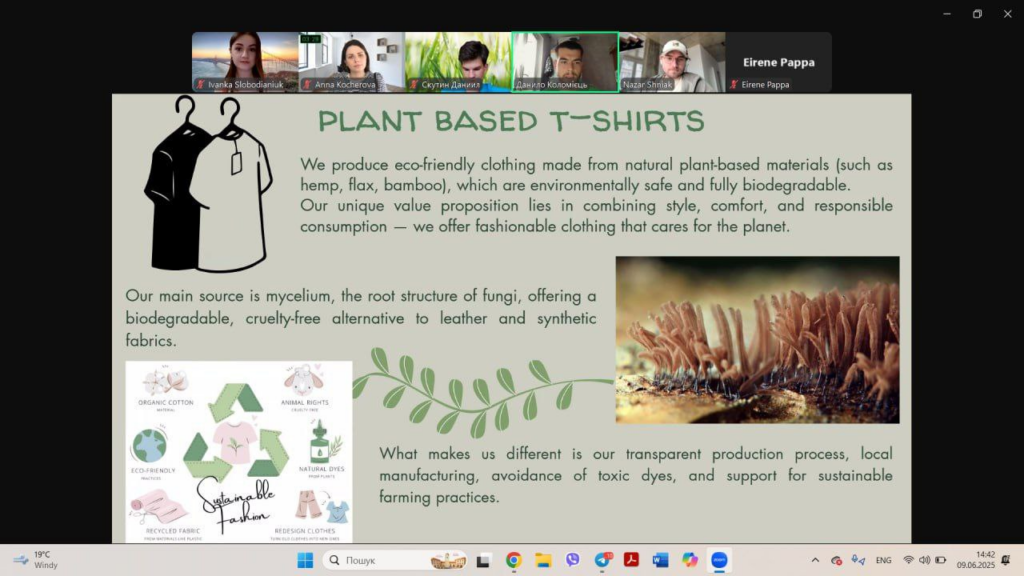Open the notifications bell icon
This screenshot has width=1024, height=576.
1006,560
